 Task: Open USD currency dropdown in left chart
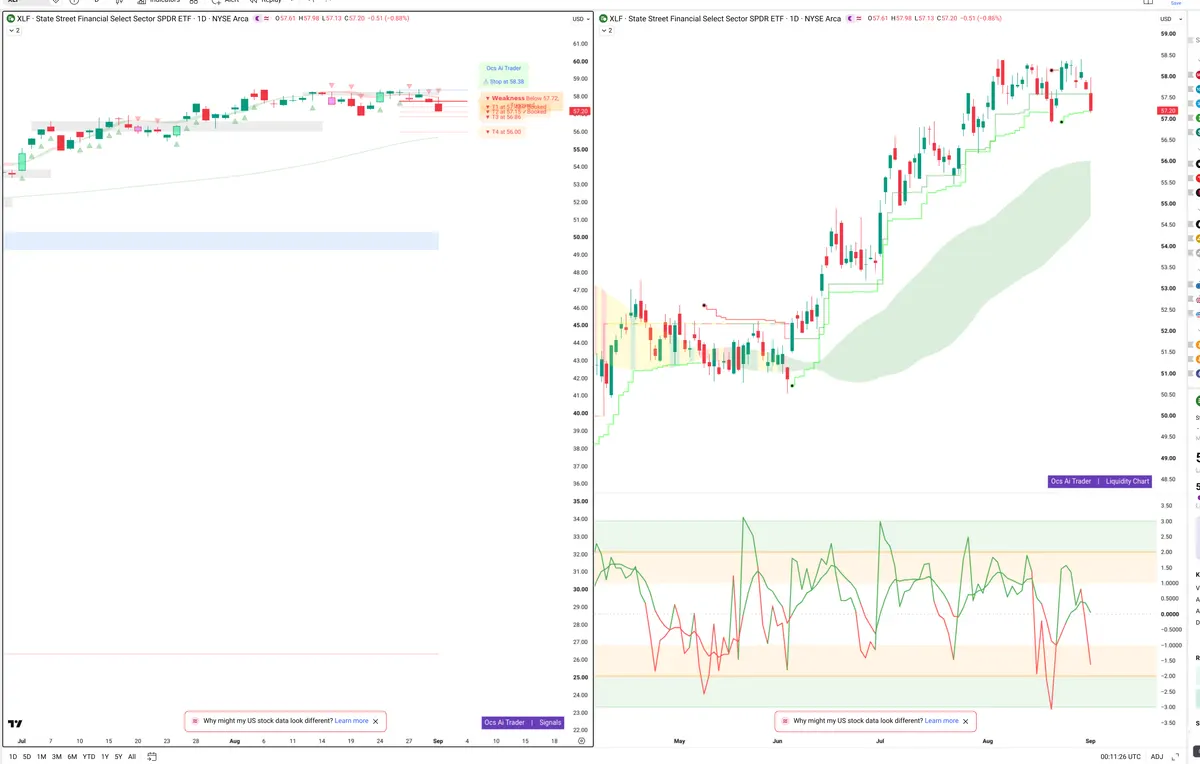pyautogui.click(x=579, y=19)
